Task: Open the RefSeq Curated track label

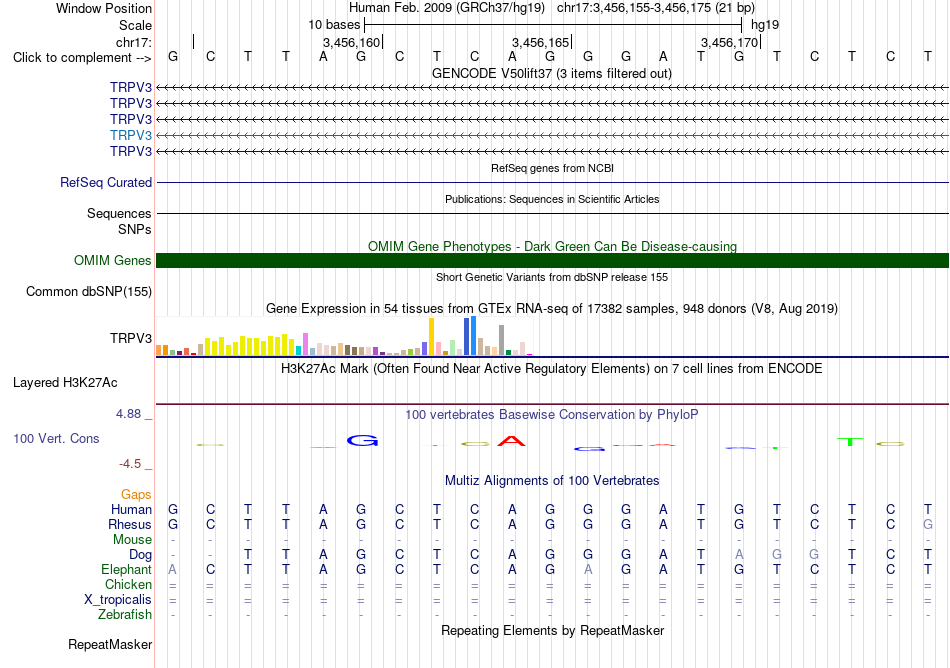Action: (106, 182)
